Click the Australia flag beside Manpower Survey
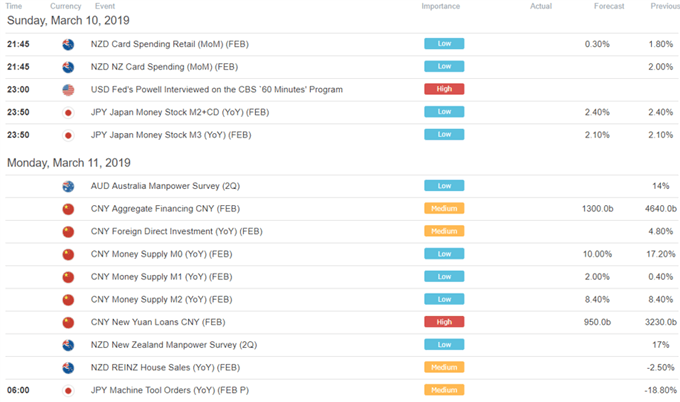680x402 pixels. [x=68, y=186]
